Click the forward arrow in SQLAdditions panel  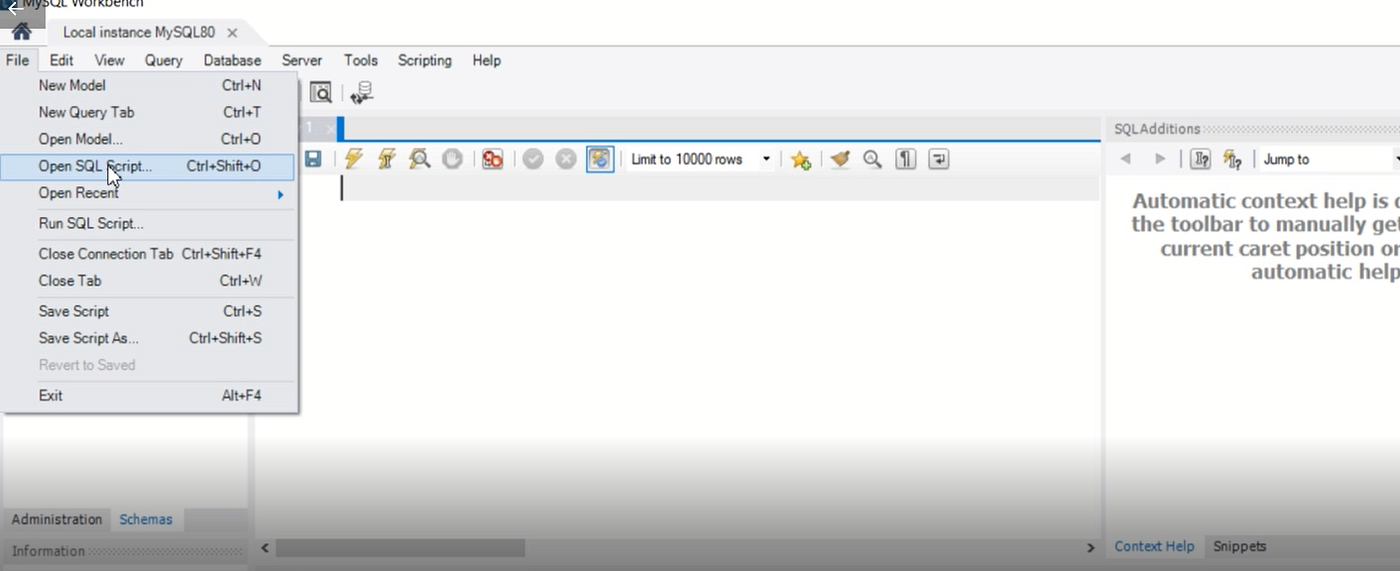[1160, 159]
